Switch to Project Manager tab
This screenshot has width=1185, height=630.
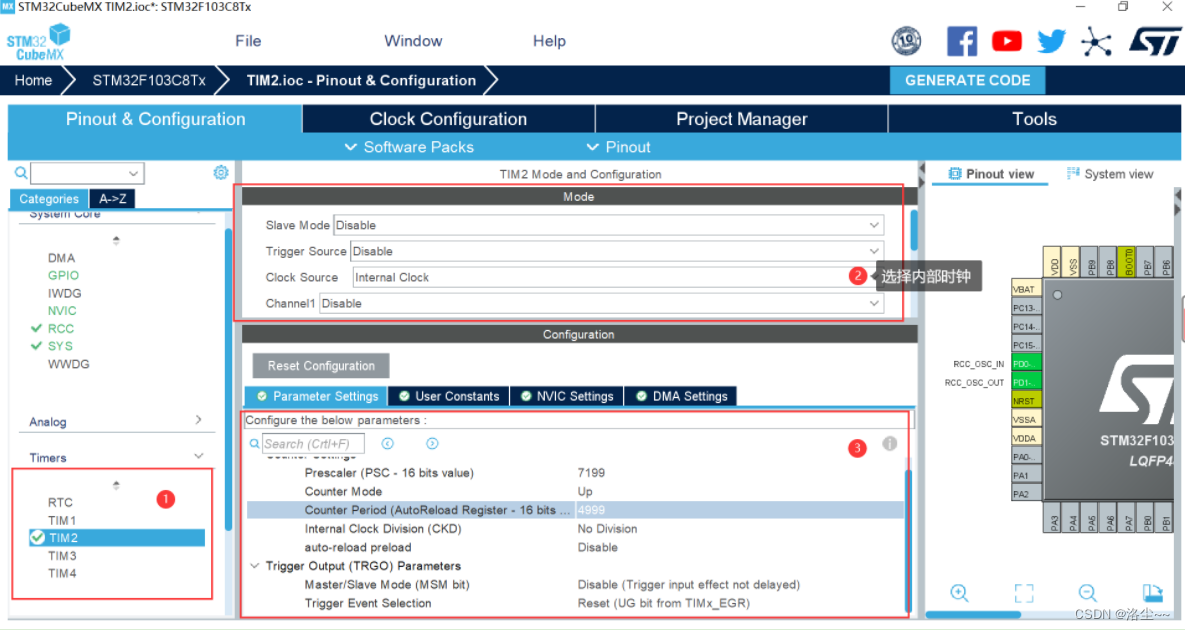741,119
